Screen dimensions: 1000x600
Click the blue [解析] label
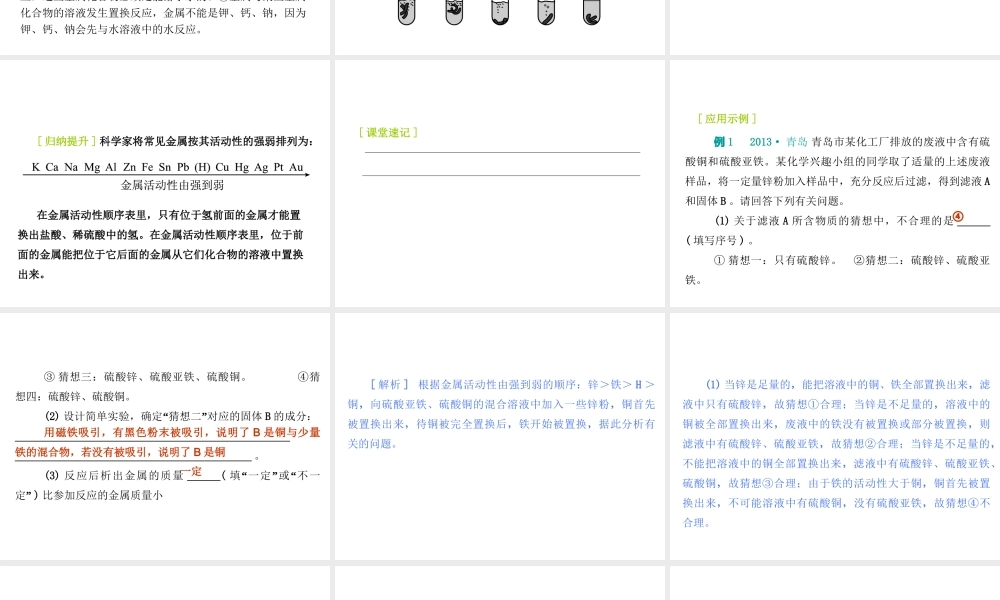pos(389,384)
